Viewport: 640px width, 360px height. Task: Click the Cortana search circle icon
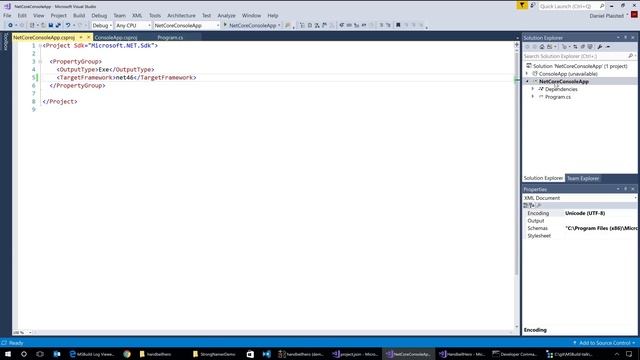point(24,354)
